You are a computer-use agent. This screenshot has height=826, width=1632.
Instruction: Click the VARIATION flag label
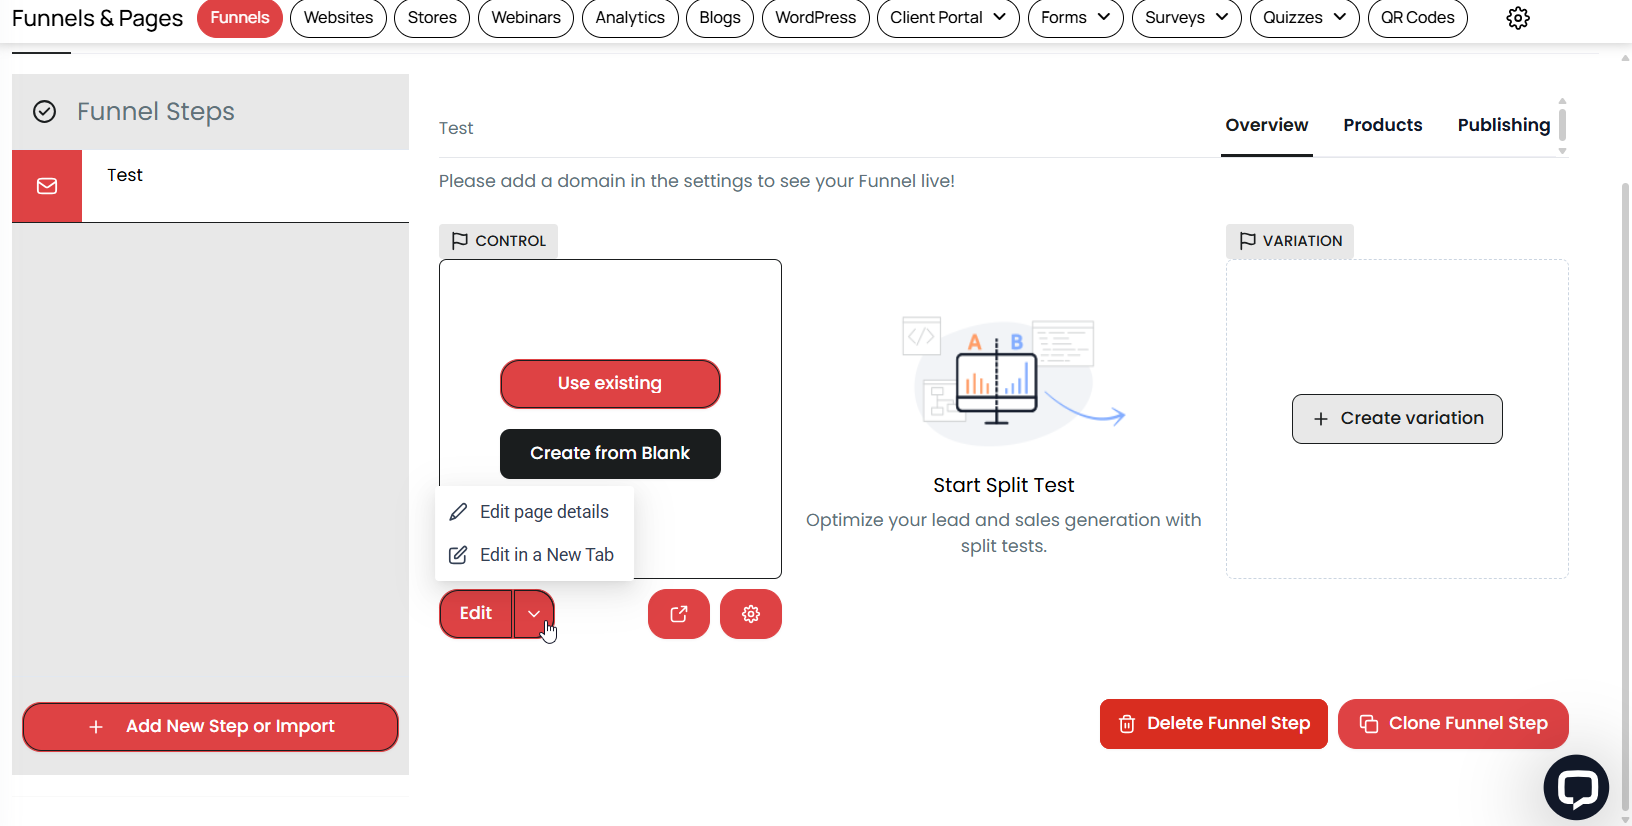click(x=1290, y=241)
